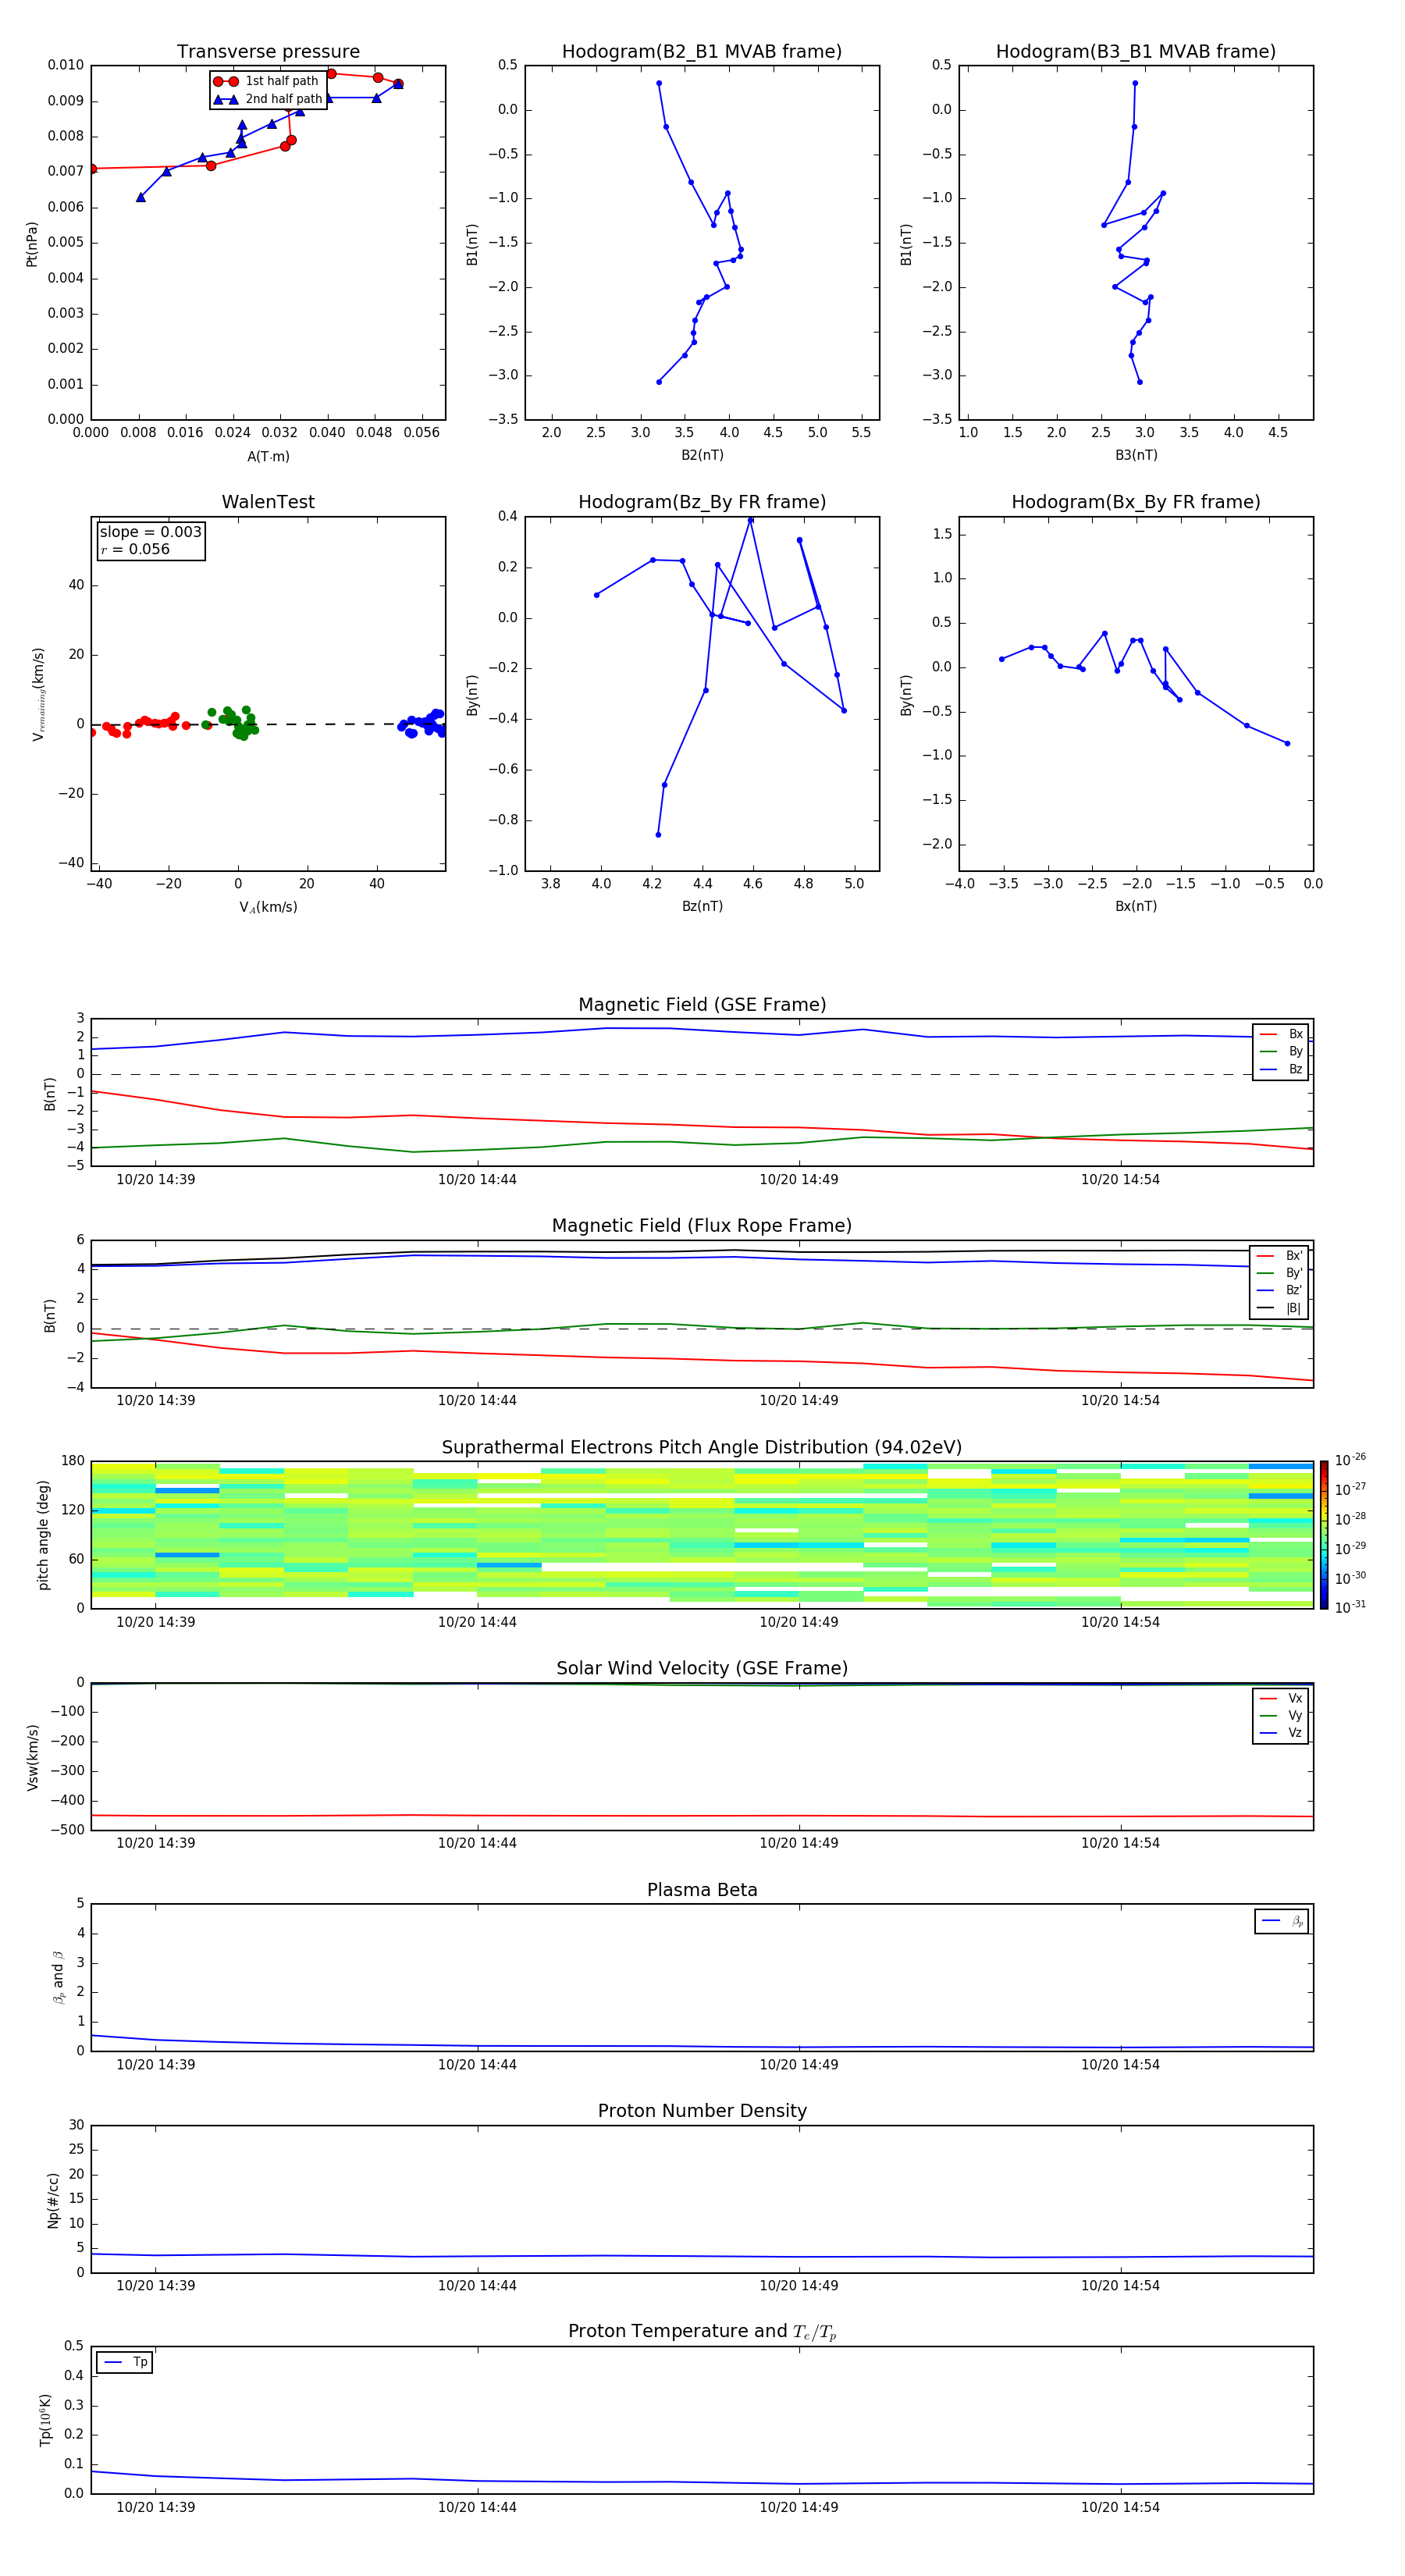
Task: Click By legend entry in GSE magnetic field
Action: (x=1281, y=1051)
